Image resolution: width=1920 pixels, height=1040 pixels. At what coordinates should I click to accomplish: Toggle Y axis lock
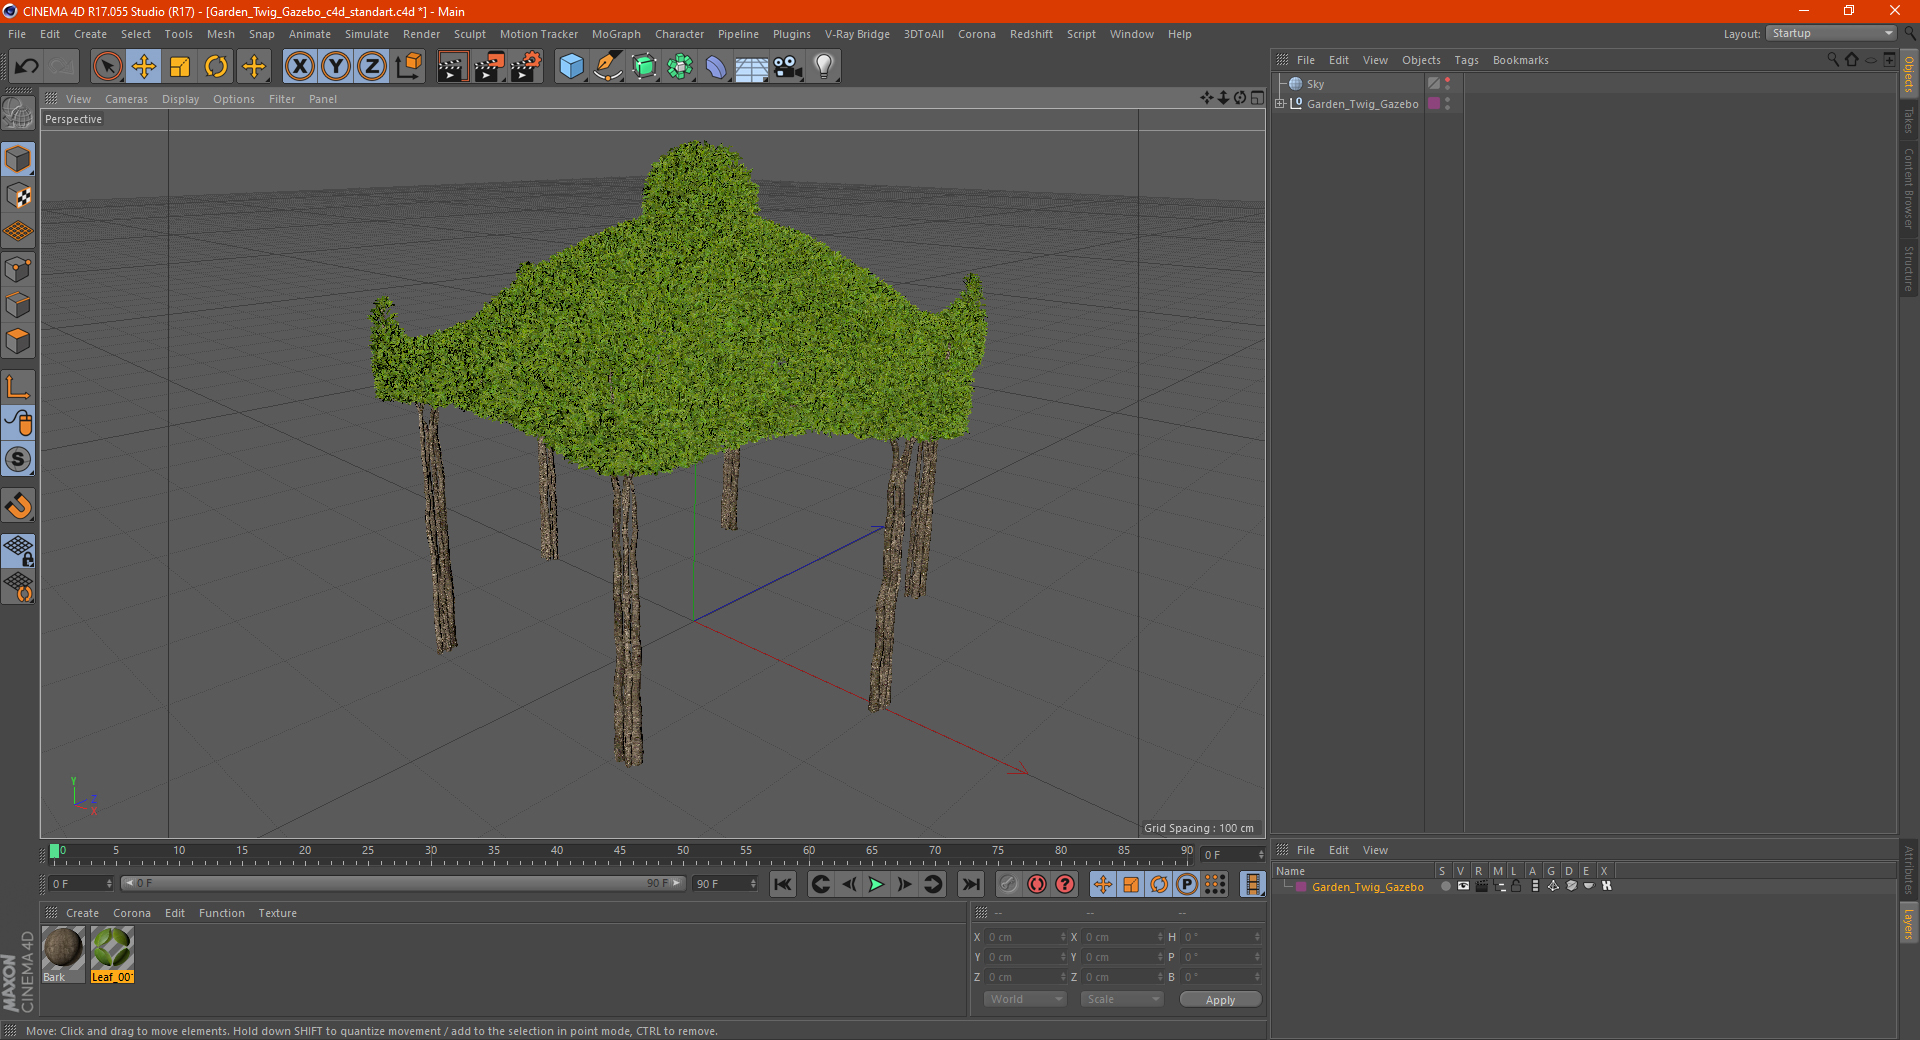[336, 67]
